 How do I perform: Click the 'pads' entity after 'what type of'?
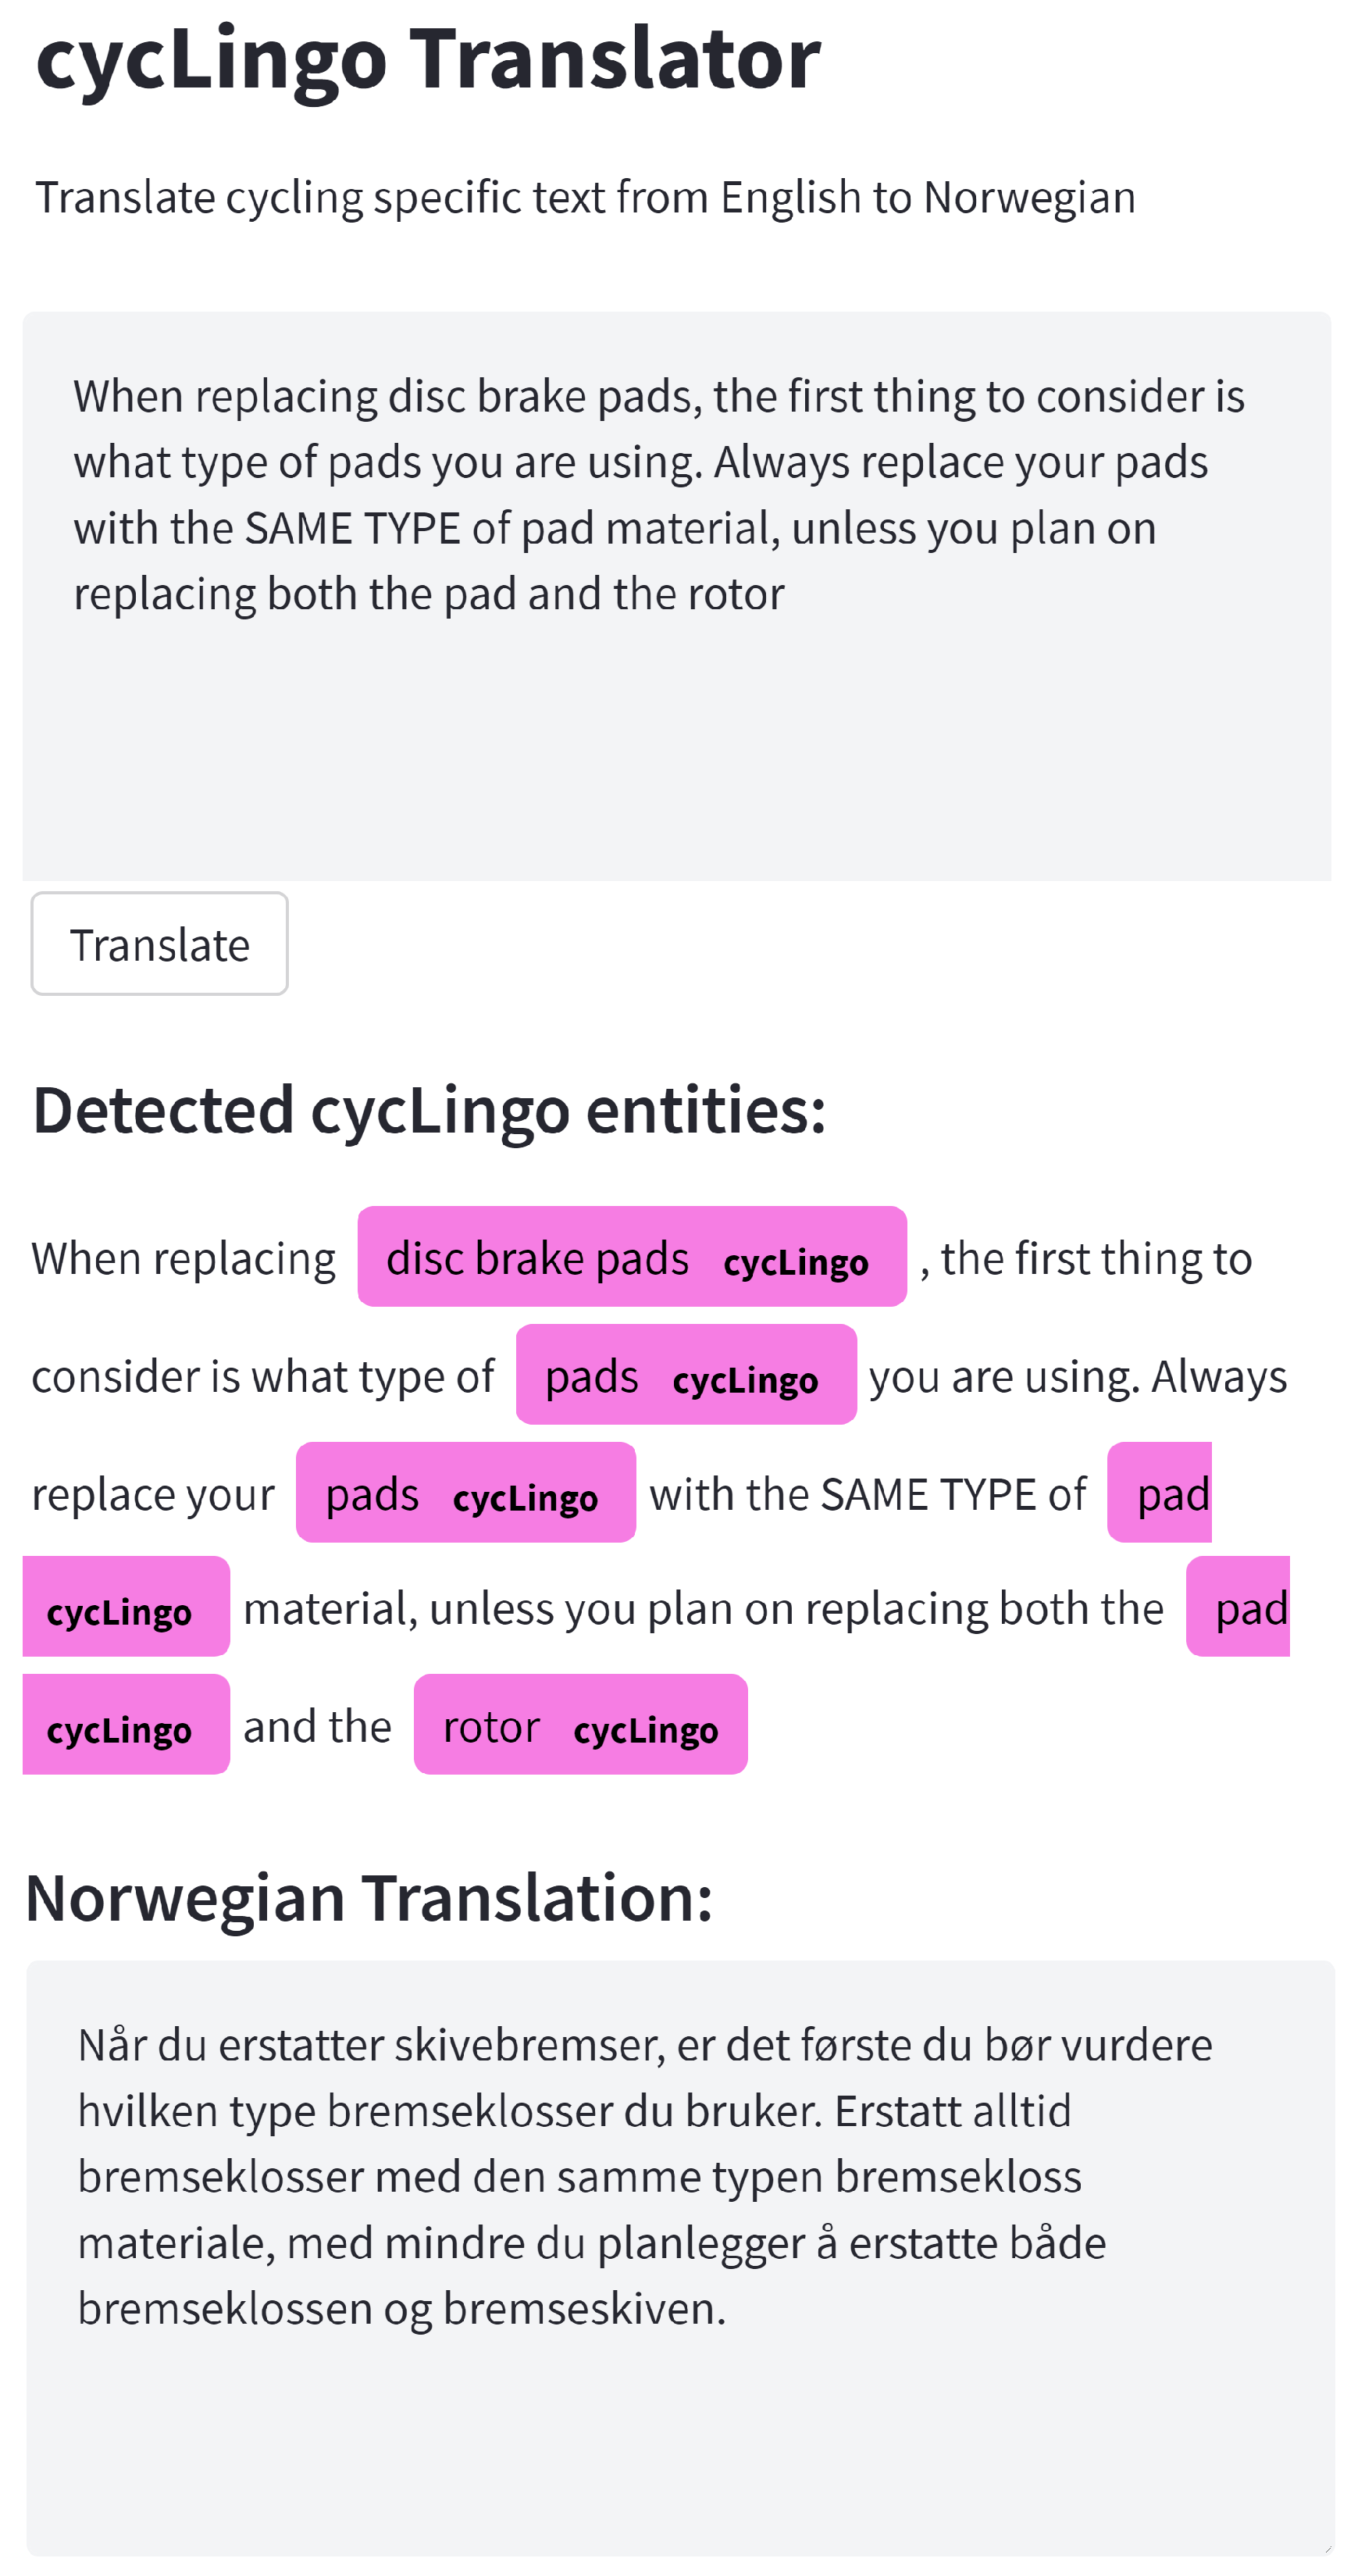point(591,1376)
